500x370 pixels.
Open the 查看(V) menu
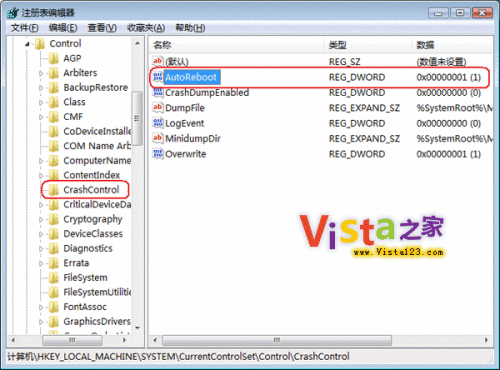pos(102,28)
